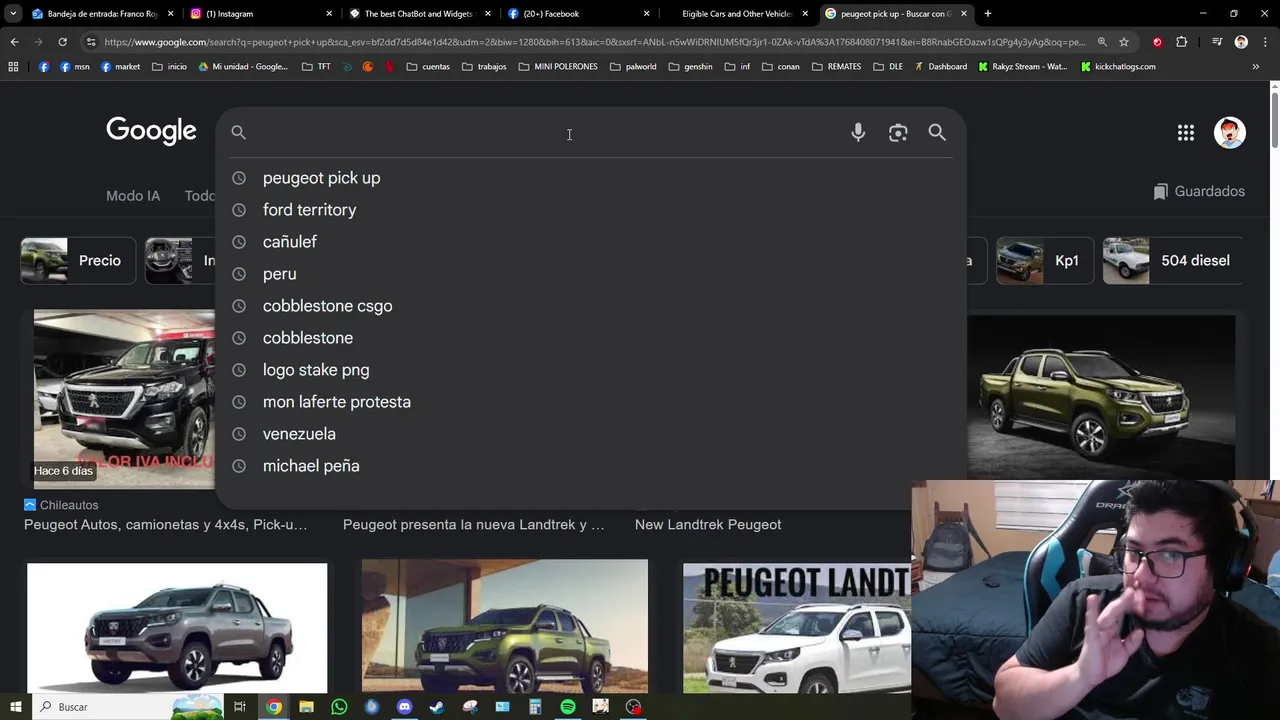Open the tab search dropdown arrow
1280x720 pixels.
click(13, 14)
